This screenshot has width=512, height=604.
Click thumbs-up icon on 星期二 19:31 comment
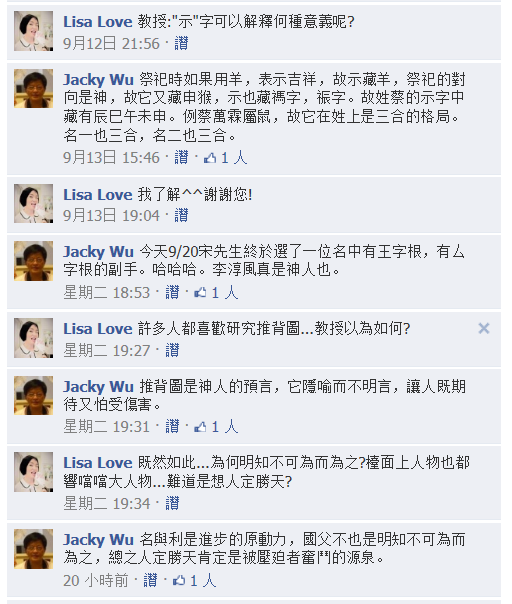(200, 426)
